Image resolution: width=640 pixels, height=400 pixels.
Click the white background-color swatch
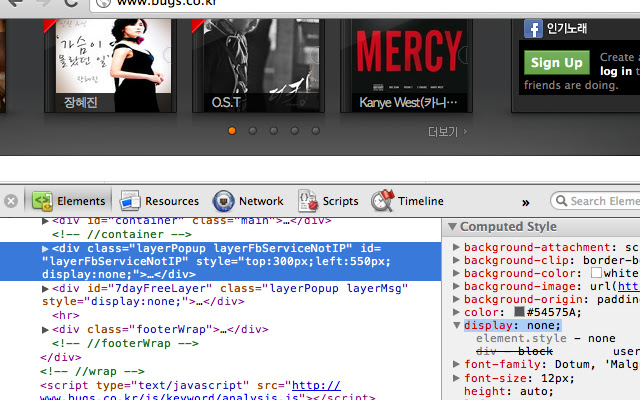596,272
